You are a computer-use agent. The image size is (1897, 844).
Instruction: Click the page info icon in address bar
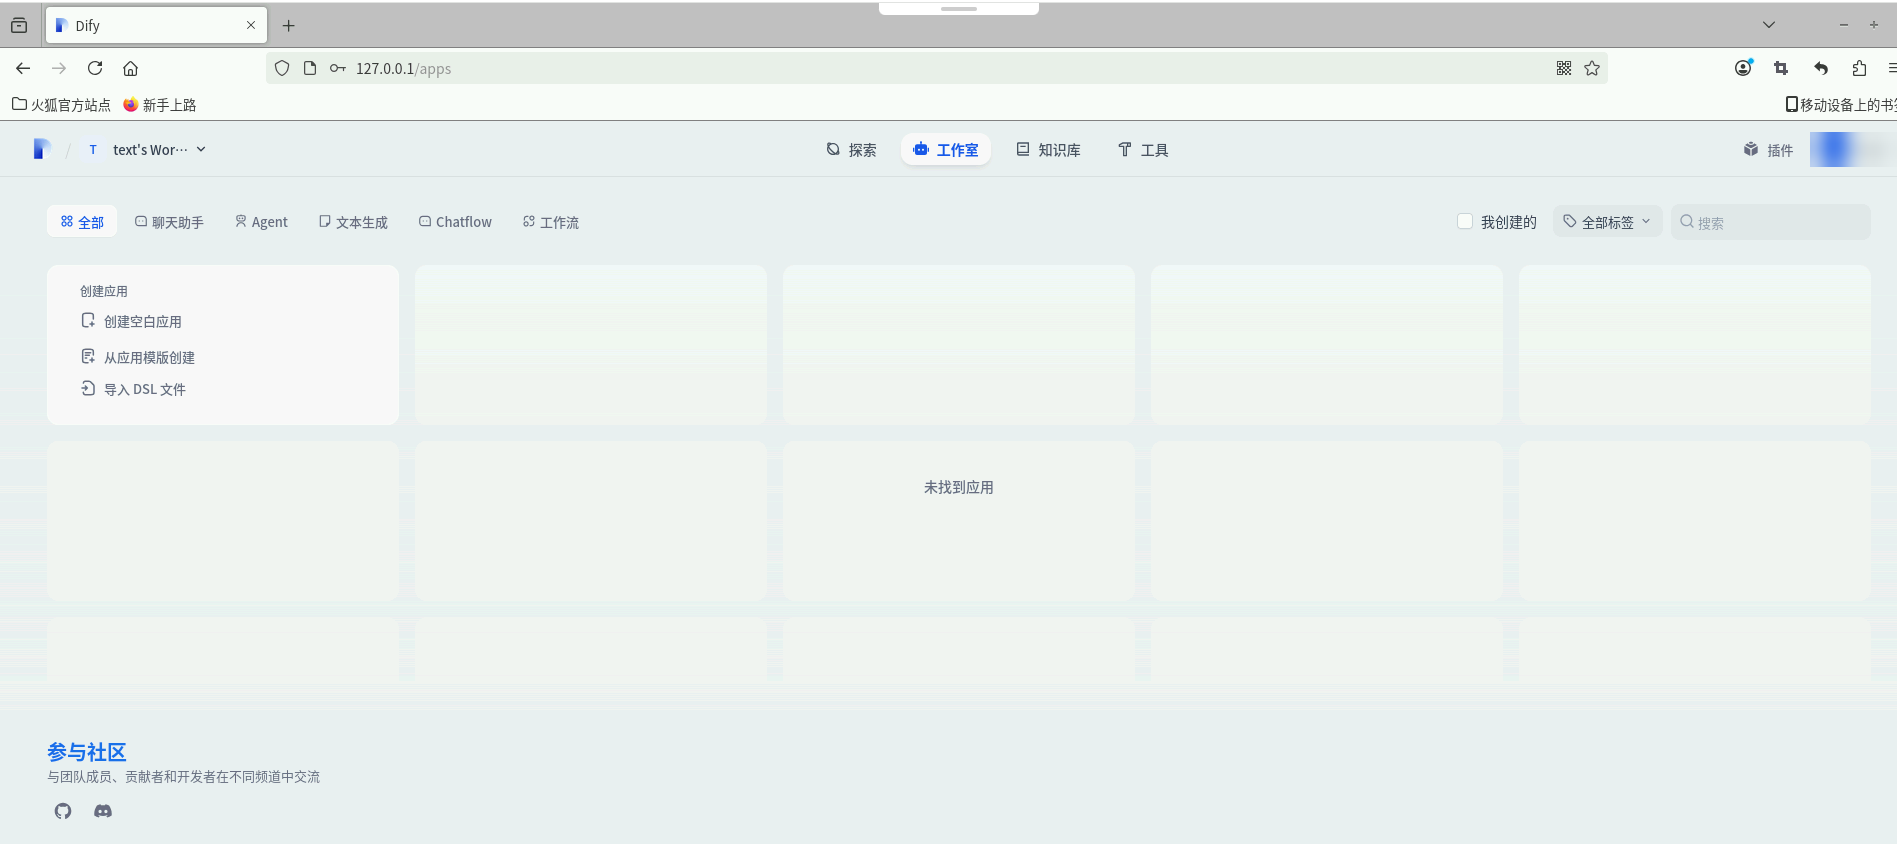point(310,68)
